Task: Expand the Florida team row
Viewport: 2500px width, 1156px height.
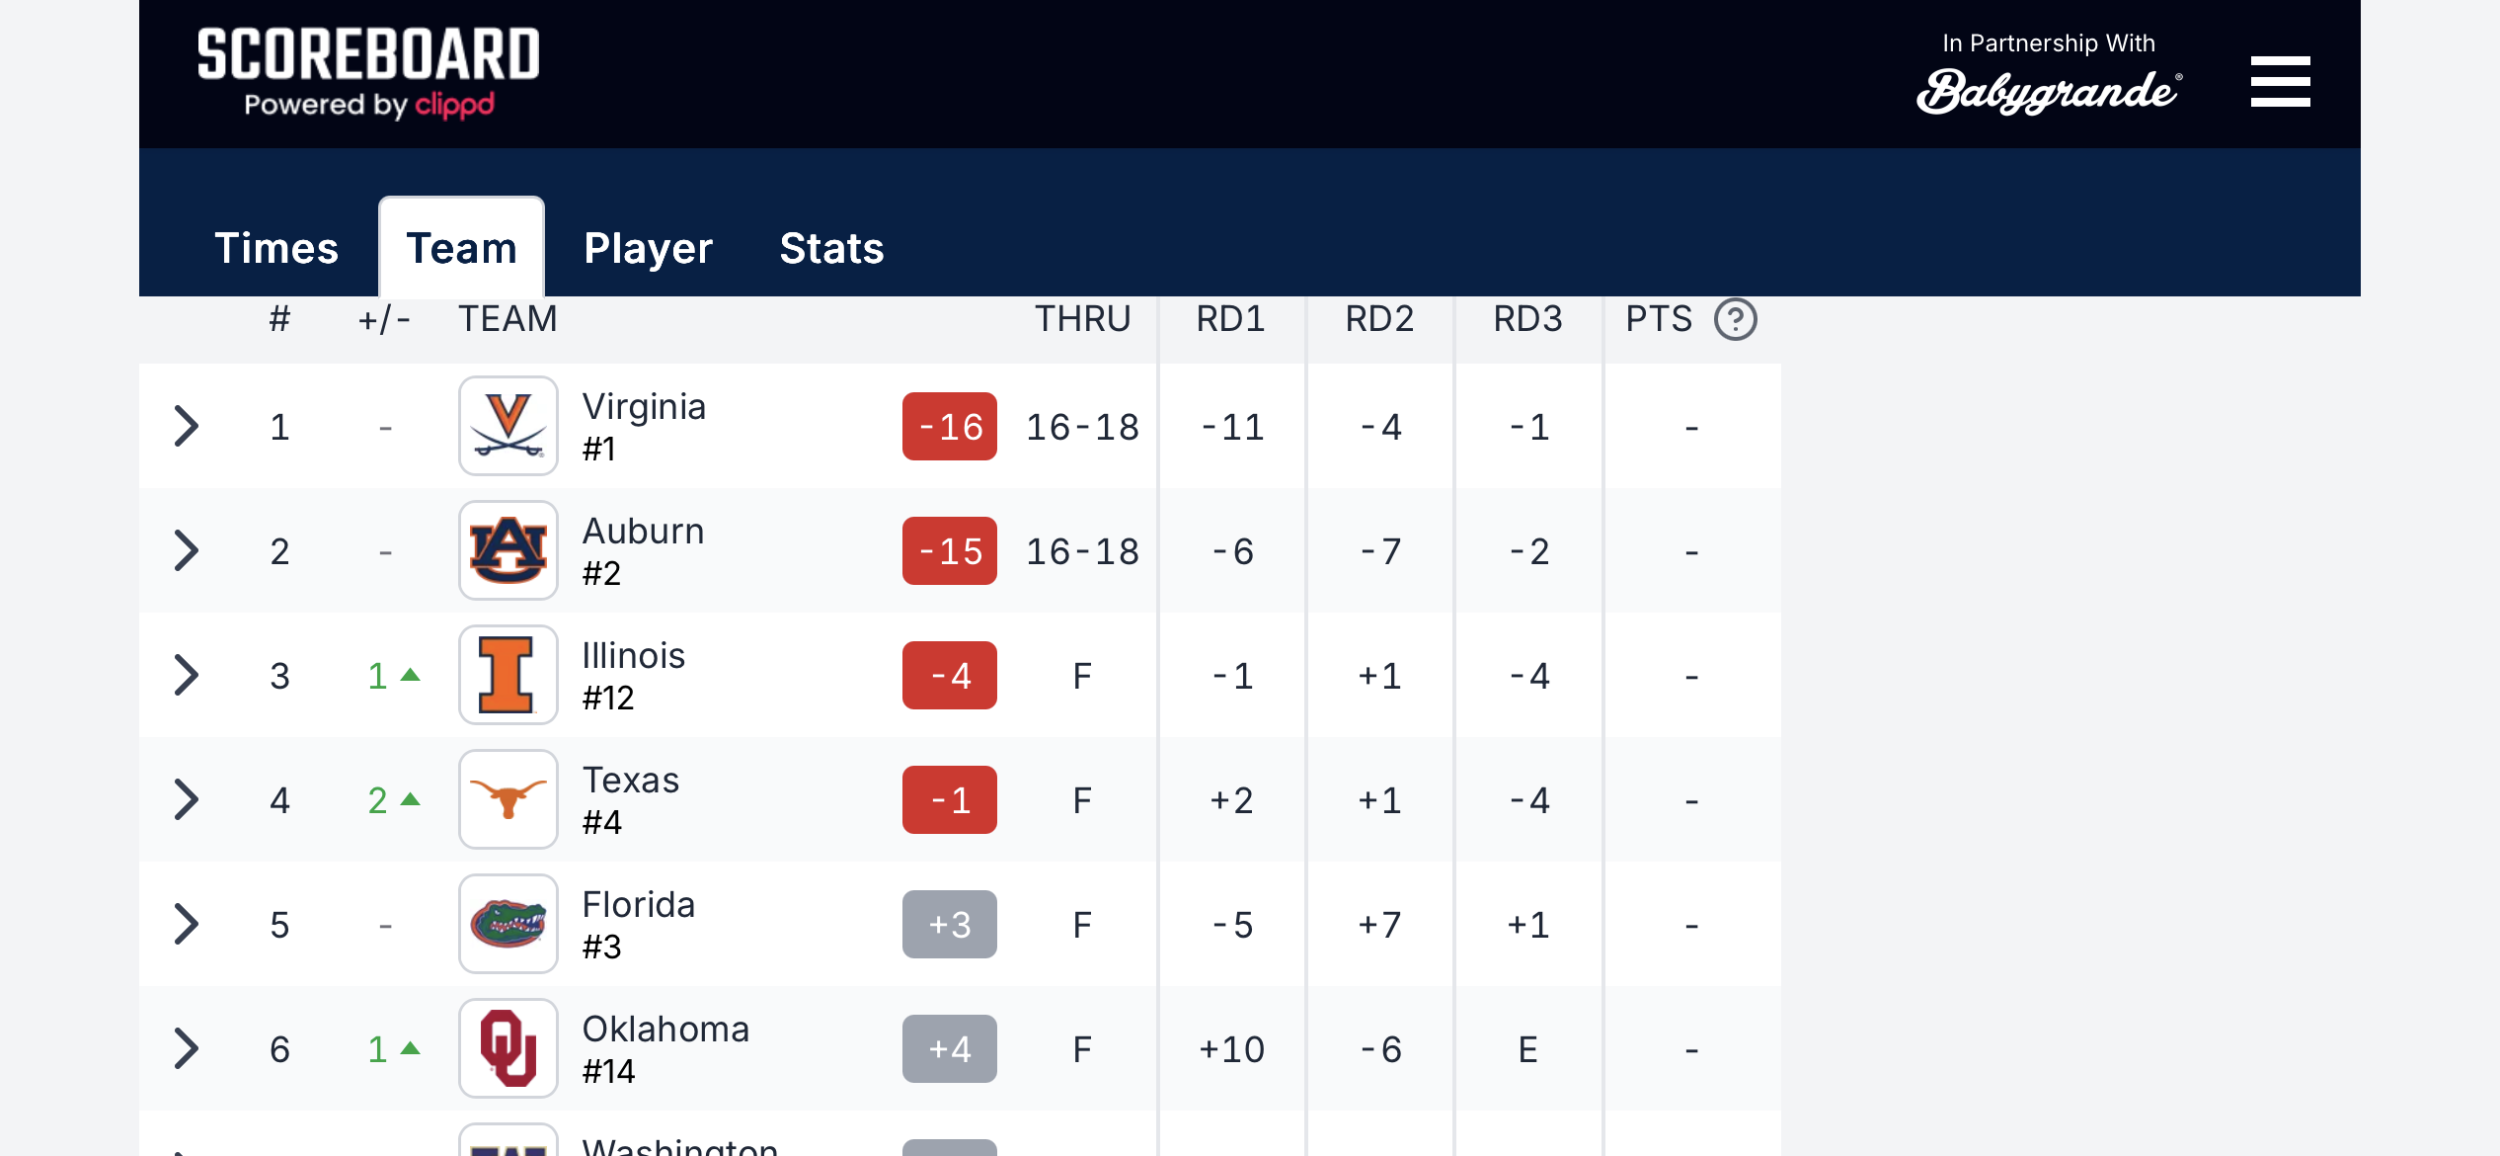Action: coord(186,924)
